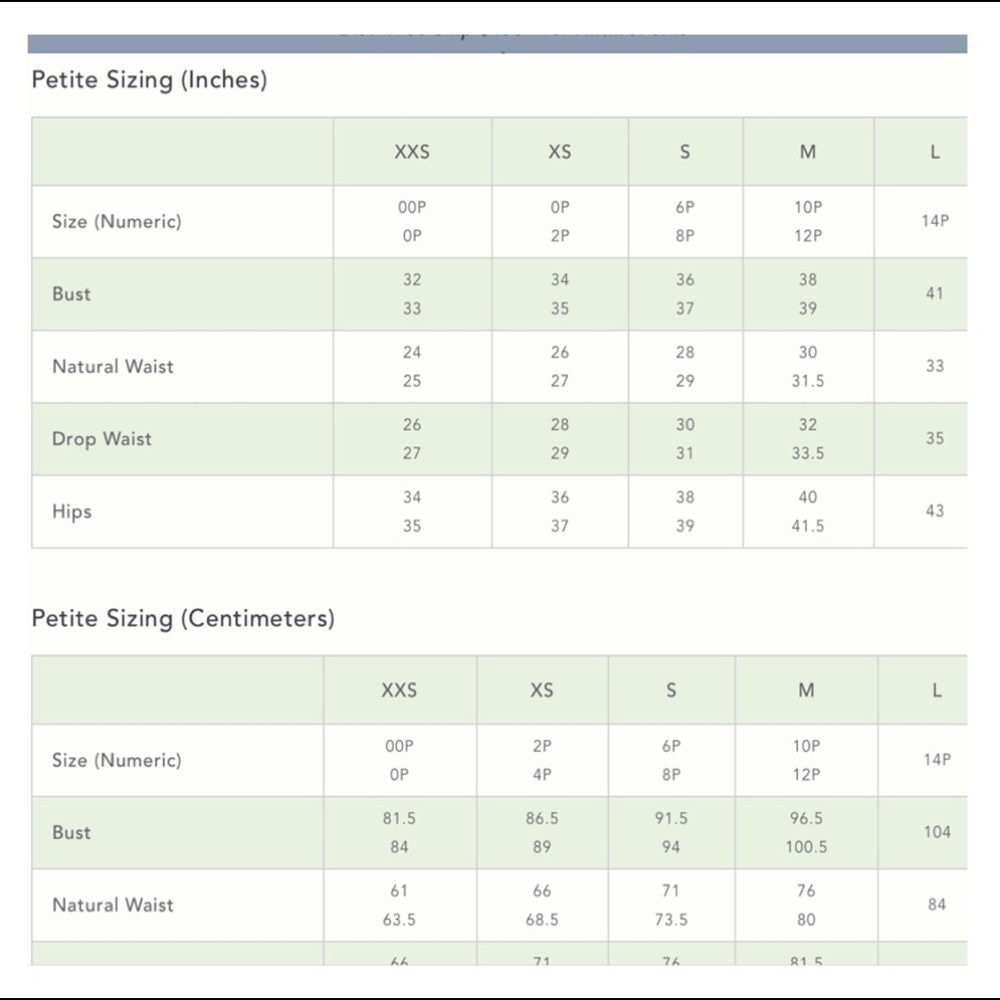
Task: Select the S column header in centimeters table
Action: (671, 690)
